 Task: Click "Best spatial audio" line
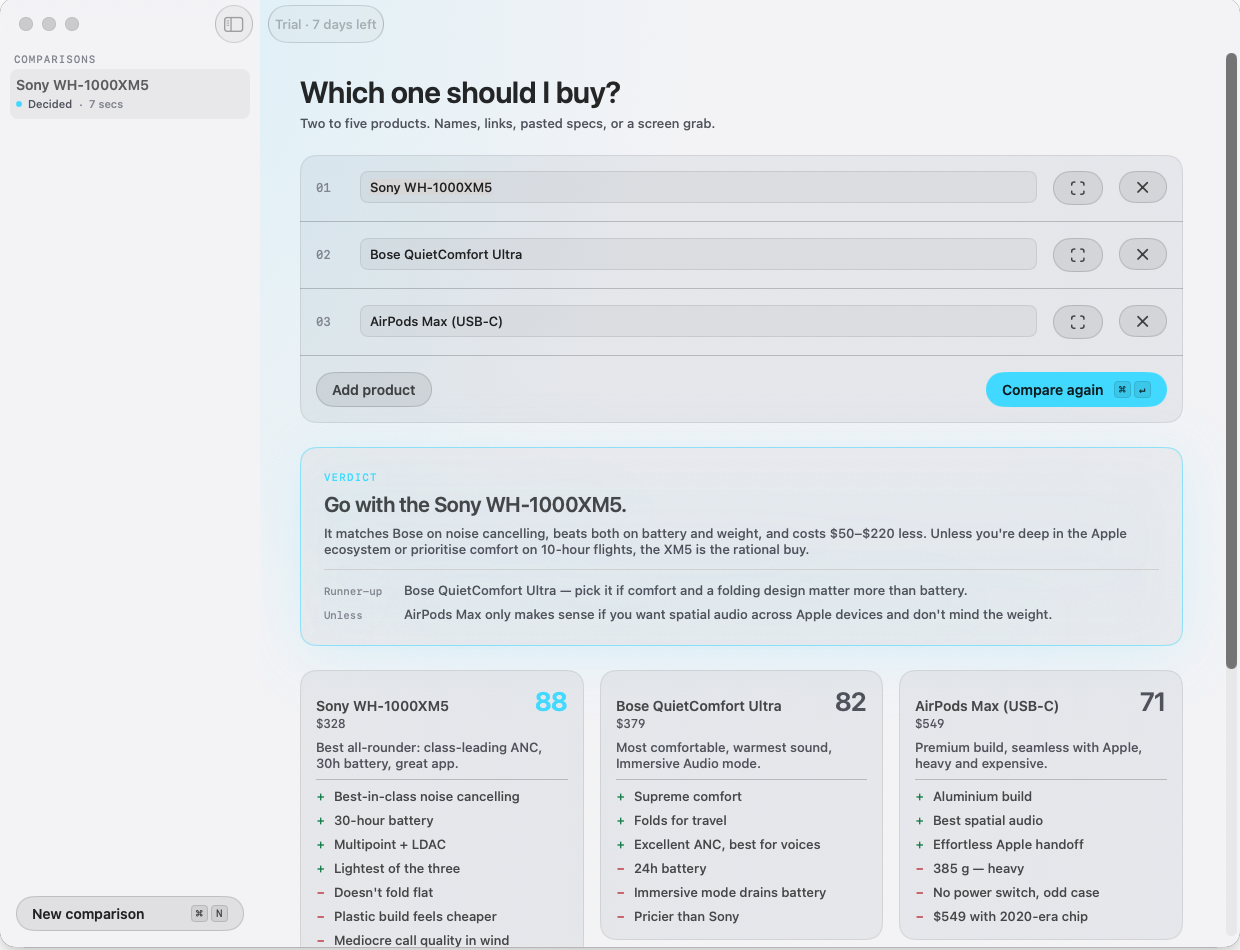(x=988, y=821)
